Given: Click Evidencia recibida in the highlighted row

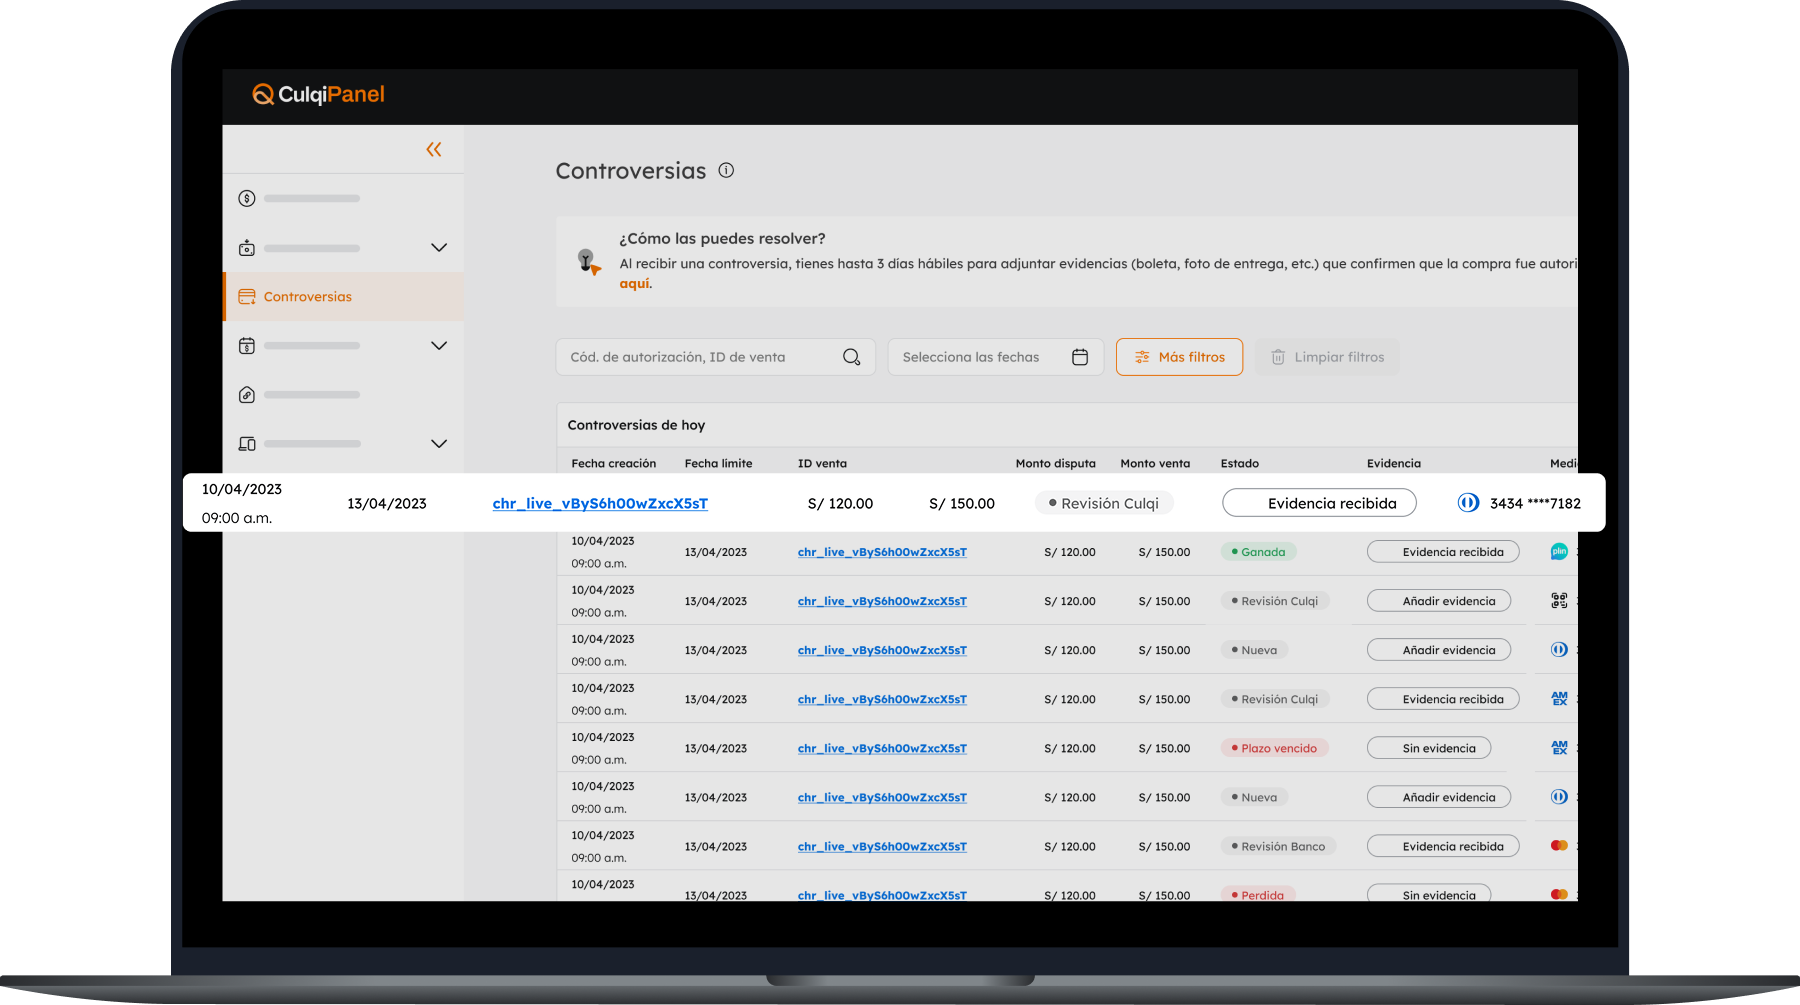Looking at the screenshot, I should (x=1319, y=503).
